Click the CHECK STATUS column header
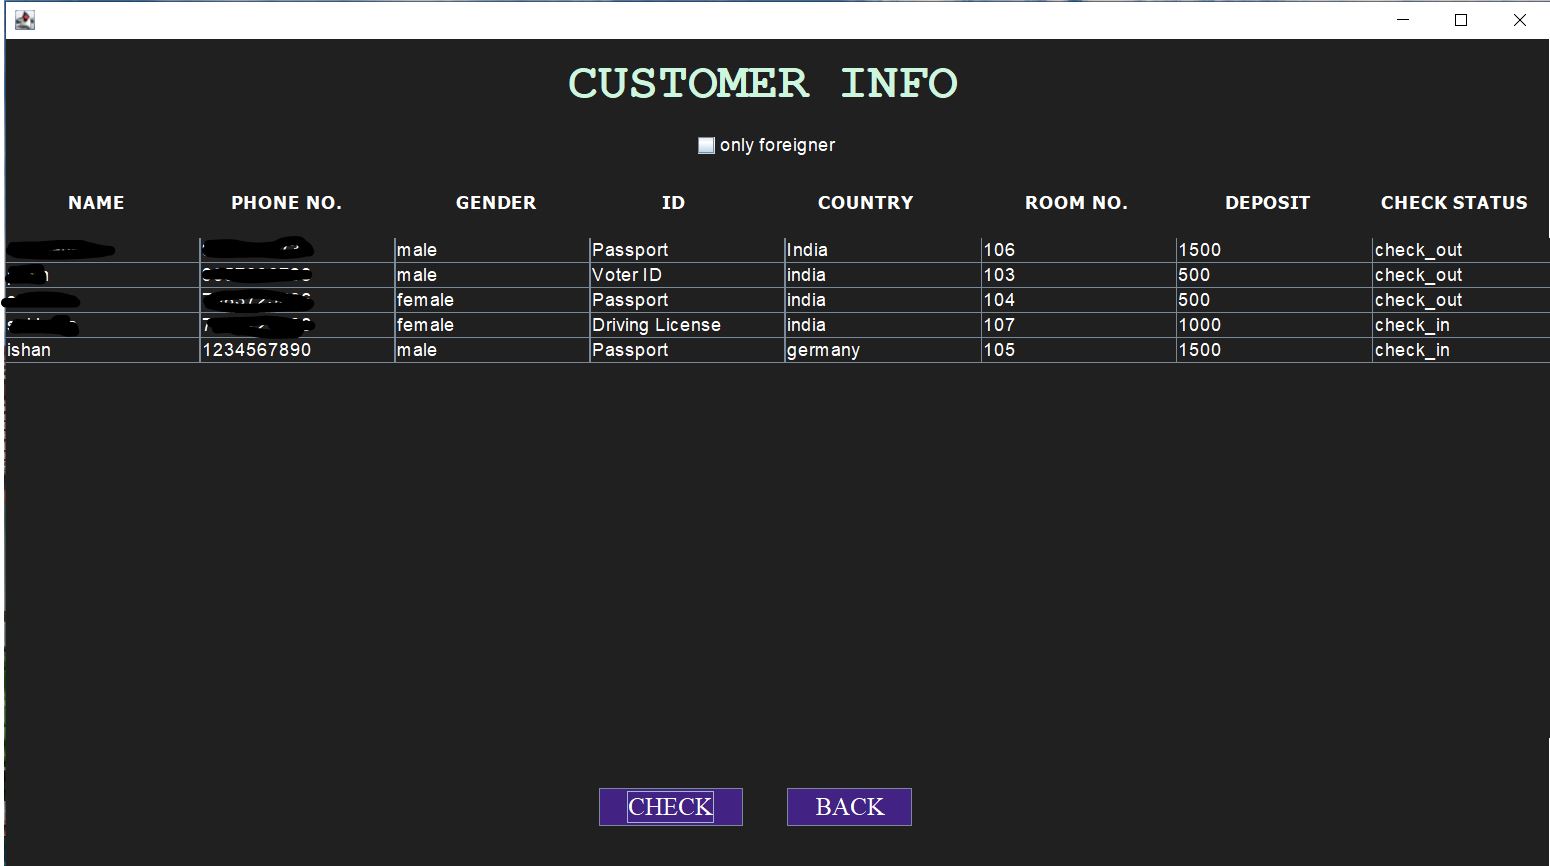 [x=1454, y=203]
